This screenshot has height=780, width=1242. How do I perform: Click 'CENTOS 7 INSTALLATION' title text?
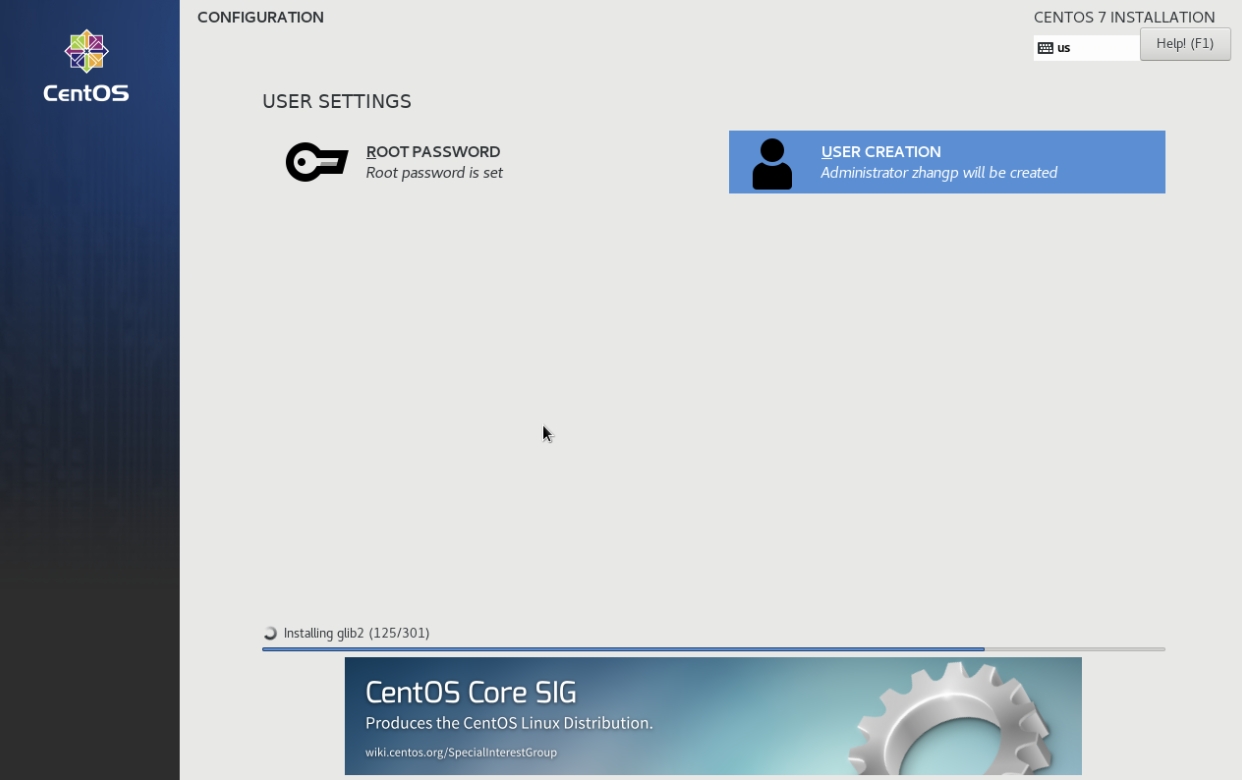pyautogui.click(x=1124, y=17)
